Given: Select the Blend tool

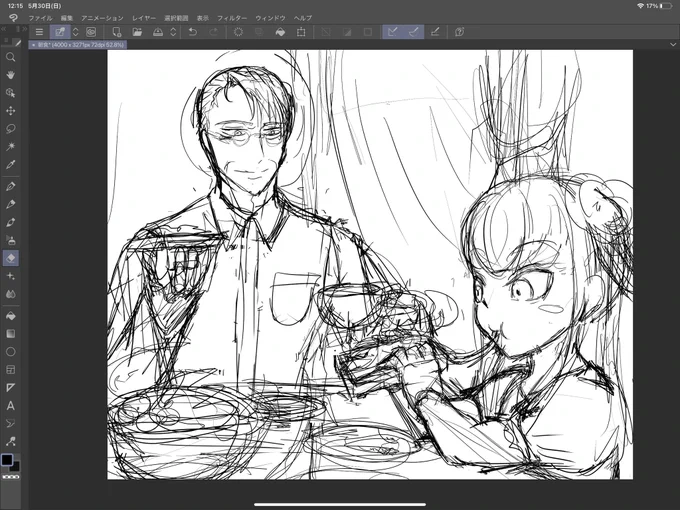Looking at the screenshot, I should 10,294.
